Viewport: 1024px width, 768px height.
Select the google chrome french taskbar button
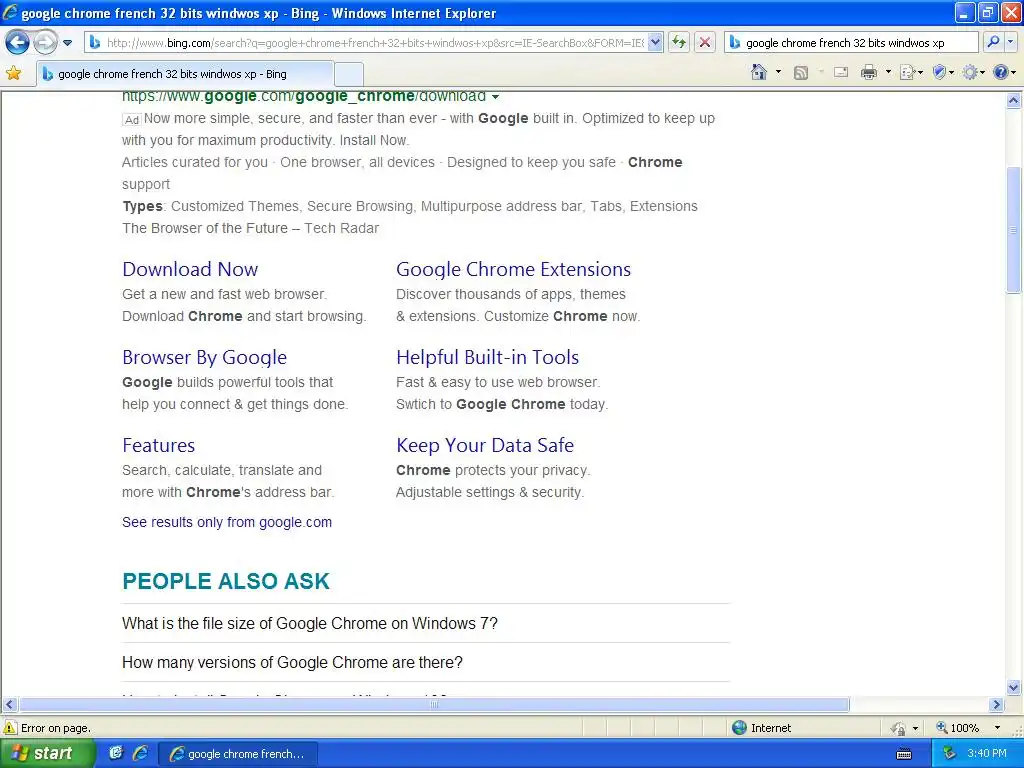pos(238,754)
